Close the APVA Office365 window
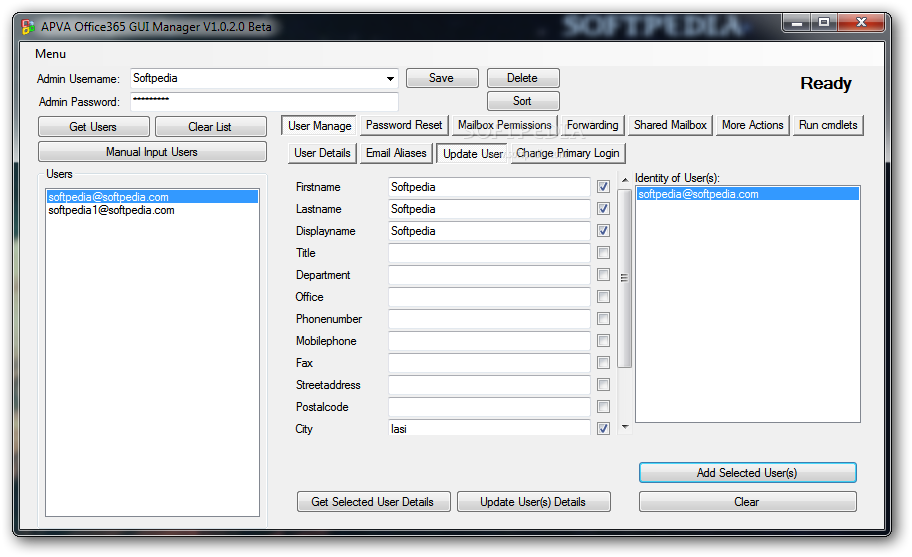Screen dimensions: 912x557 tap(861, 23)
